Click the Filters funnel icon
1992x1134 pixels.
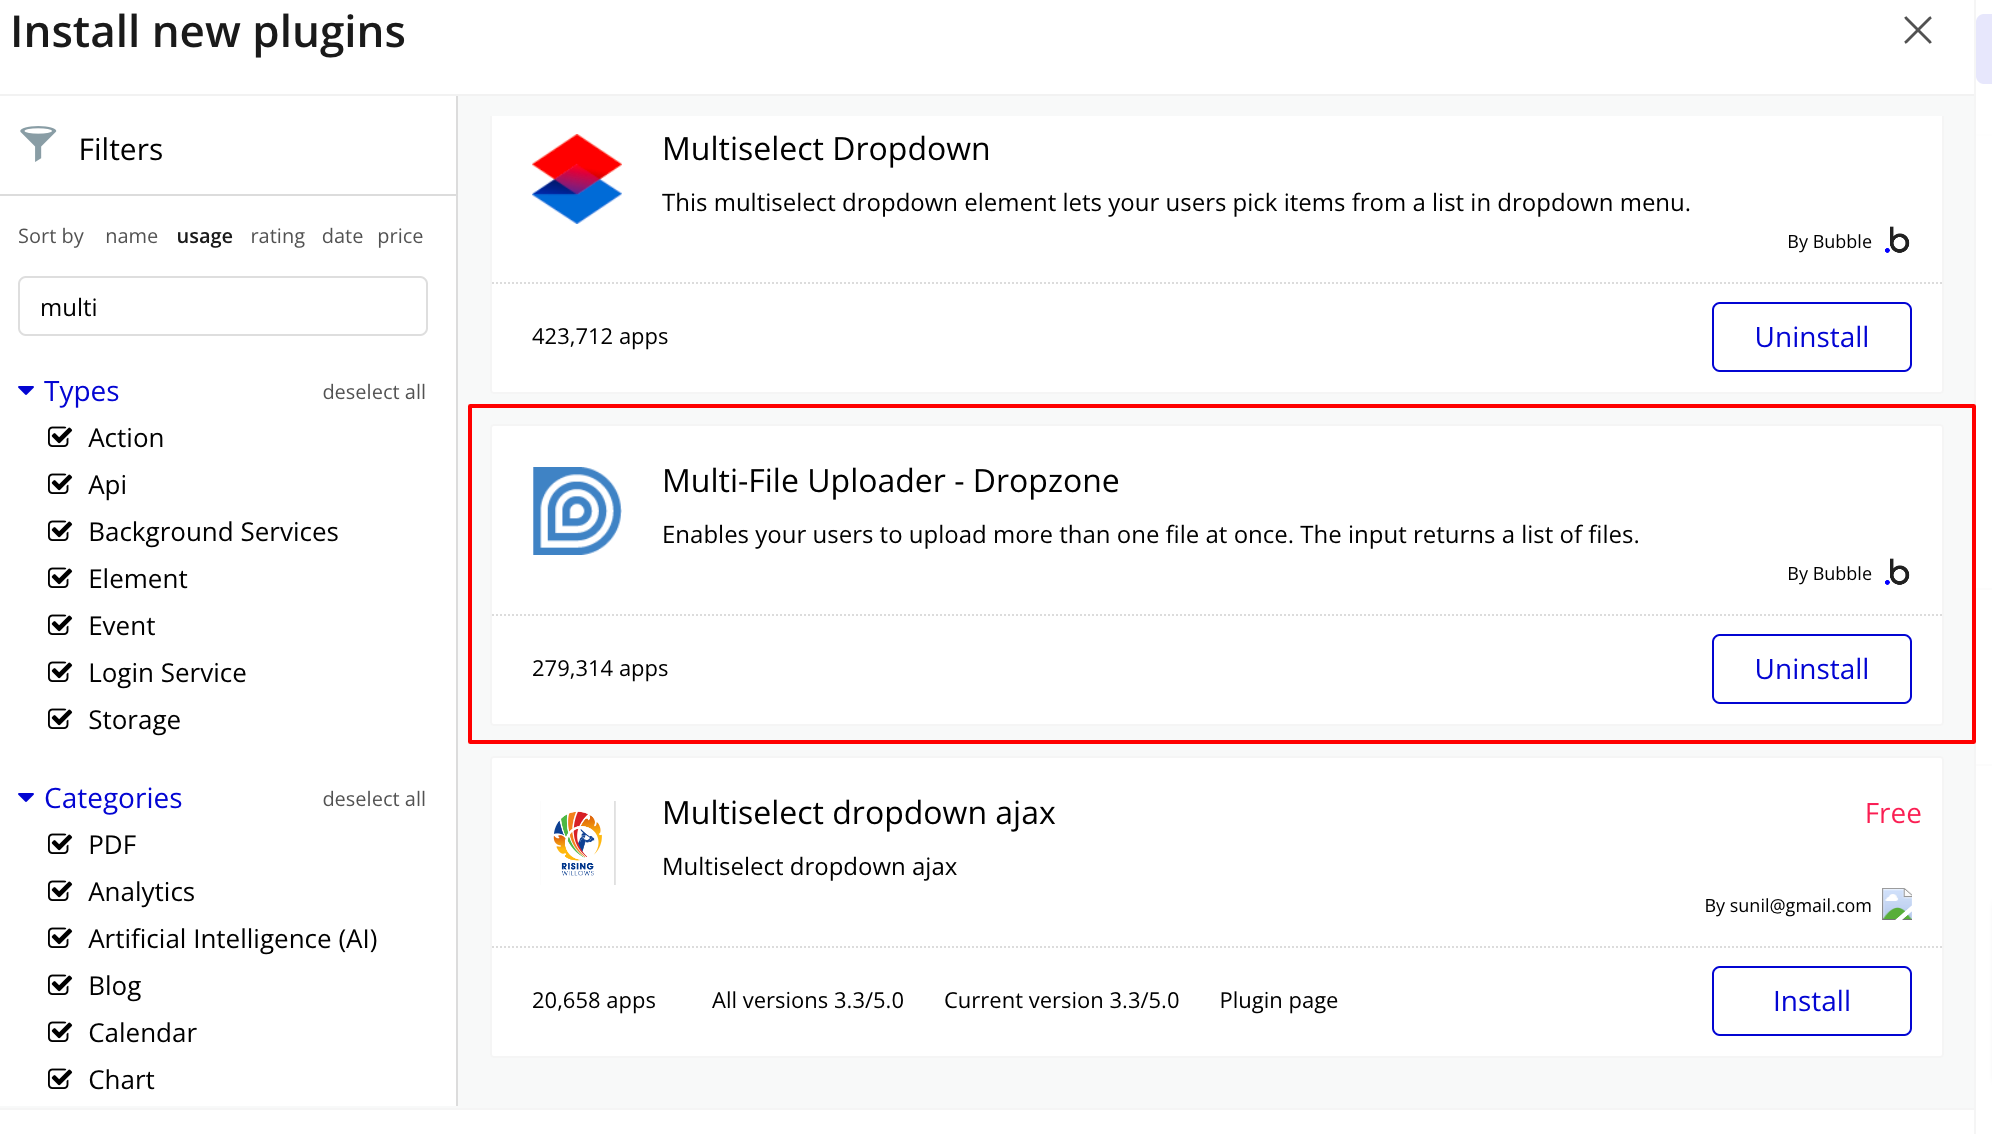(x=38, y=145)
